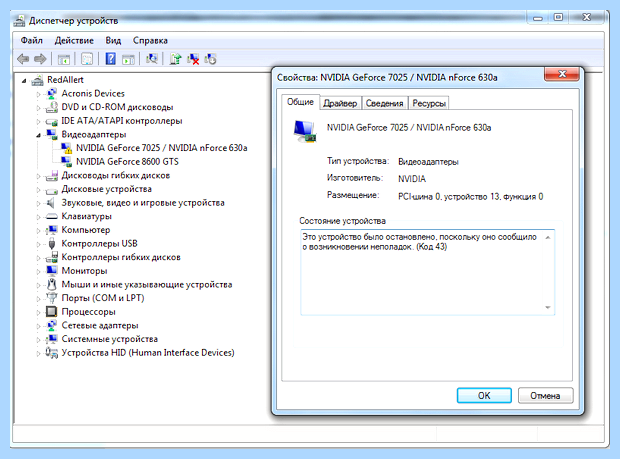Image resolution: width=620 pixels, height=459 pixels.
Task: Minimize the Диспетчер устройств window
Action: [x=538, y=18]
